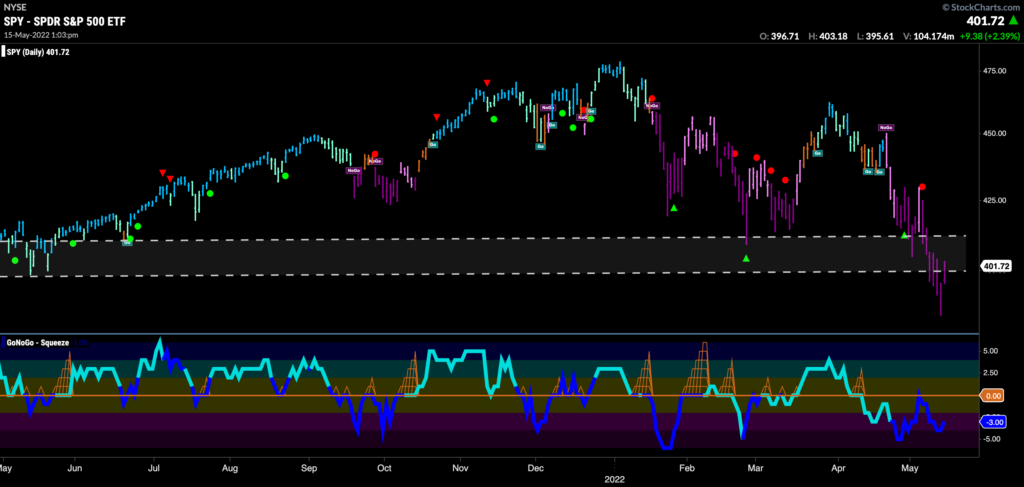The height and width of the screenshot is (487, 1024).
Task: Select the Go flag in late March
Action: (x=818, y=153)
